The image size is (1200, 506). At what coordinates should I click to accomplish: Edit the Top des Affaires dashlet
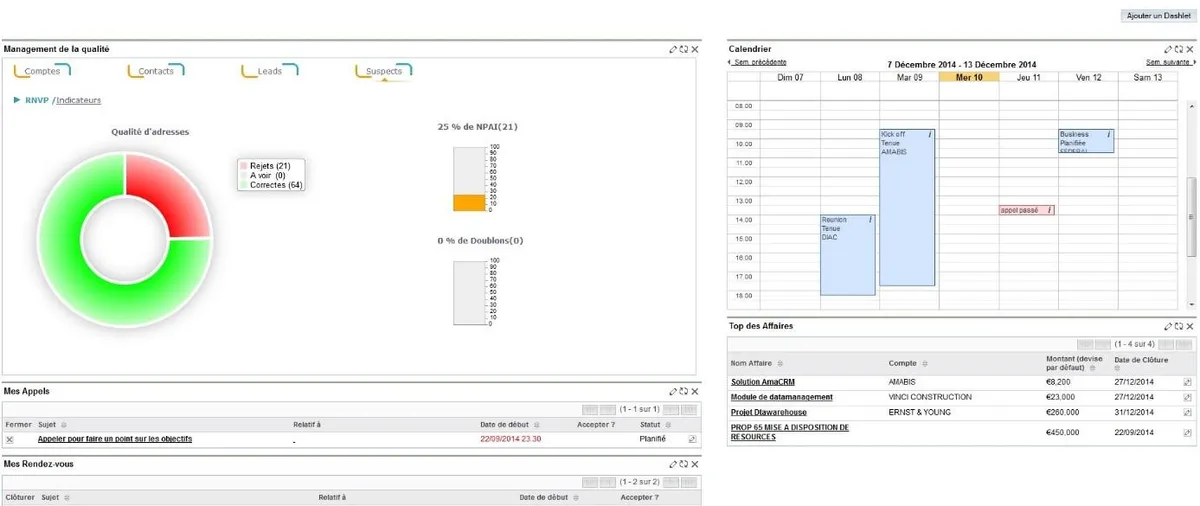tap(1167, 326)
